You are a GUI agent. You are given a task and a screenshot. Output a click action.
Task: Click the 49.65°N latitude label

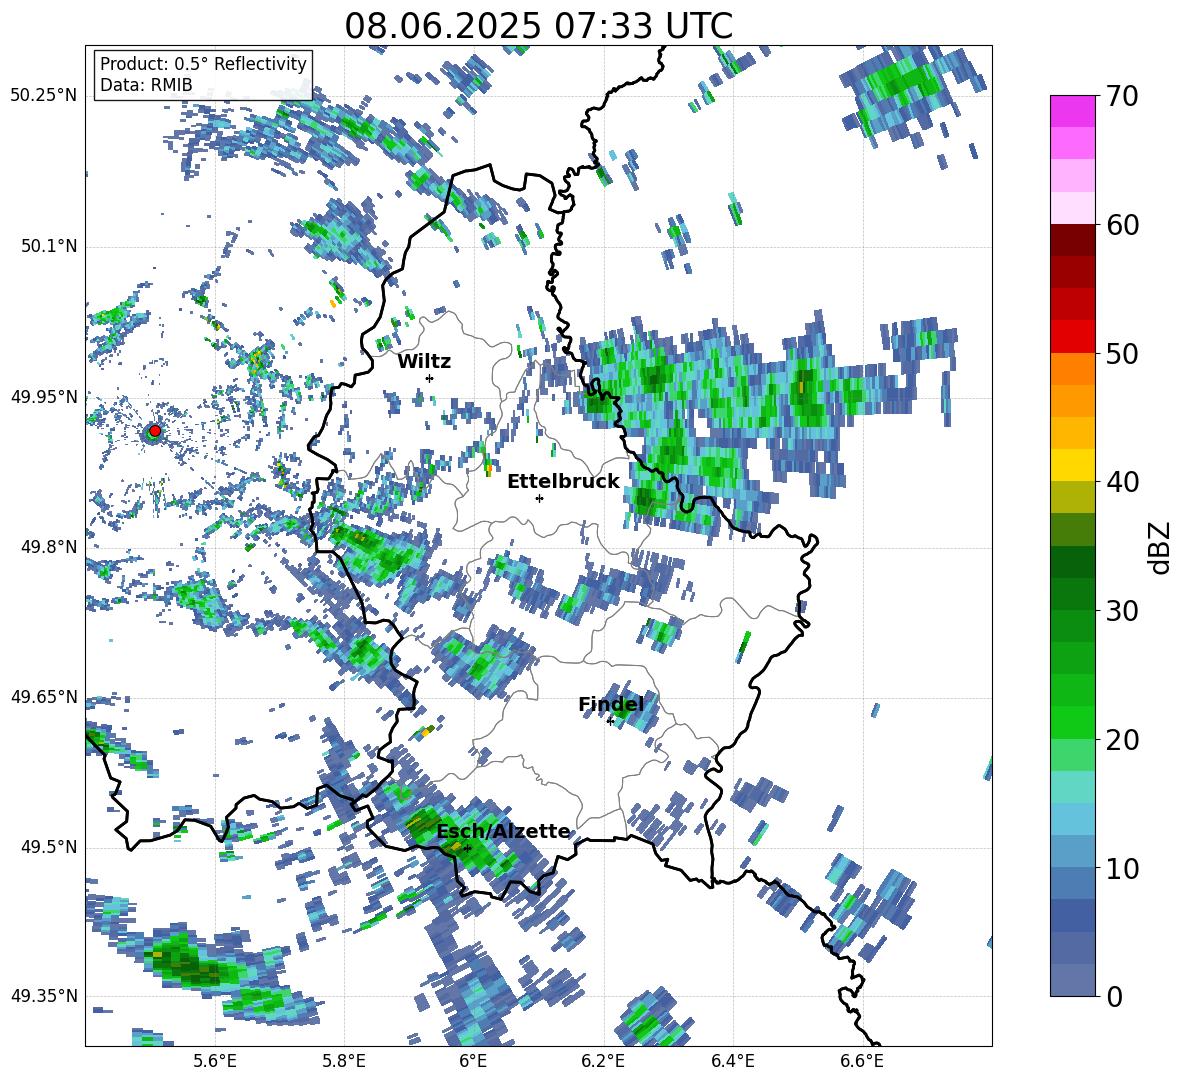(x=44, y=697)
